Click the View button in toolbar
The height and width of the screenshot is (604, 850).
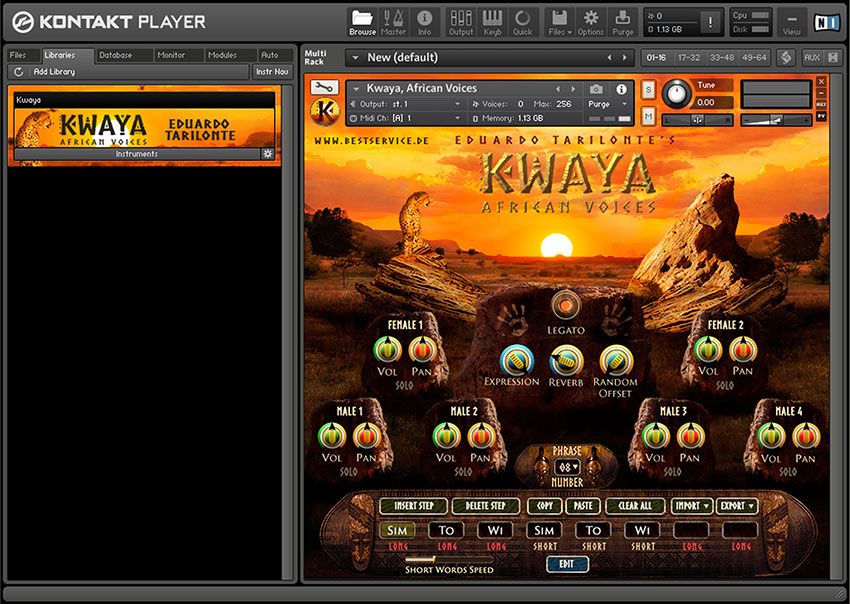point(791,23)
